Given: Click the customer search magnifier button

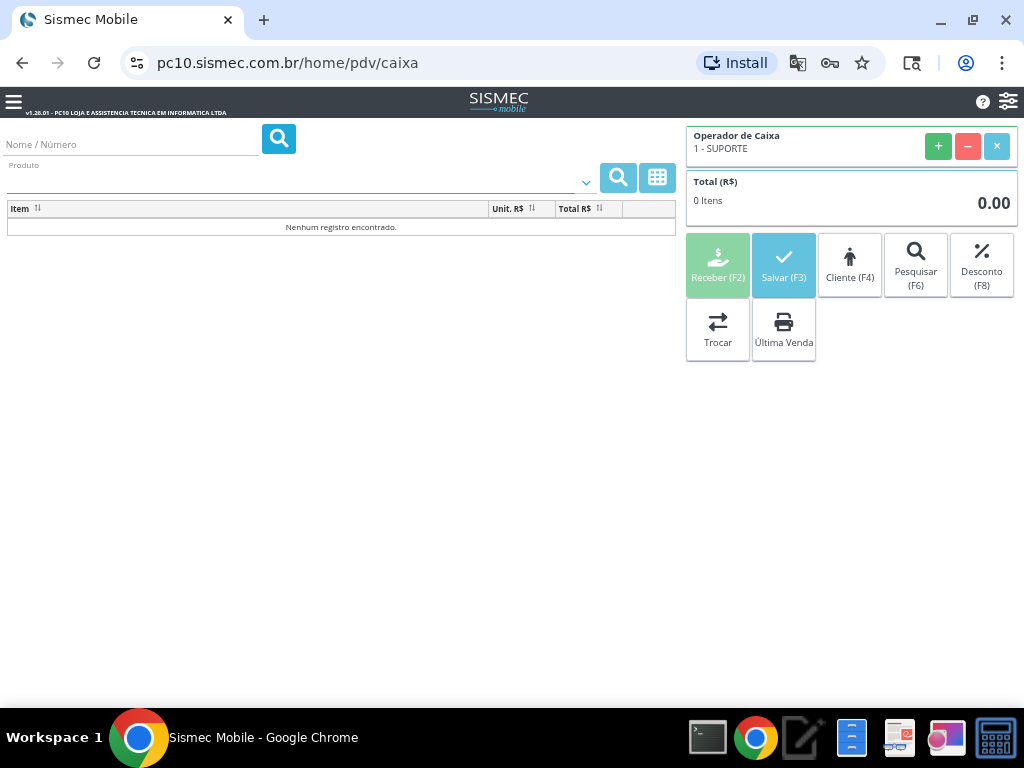Looking at the screenshot, I should tap(279, 139).
